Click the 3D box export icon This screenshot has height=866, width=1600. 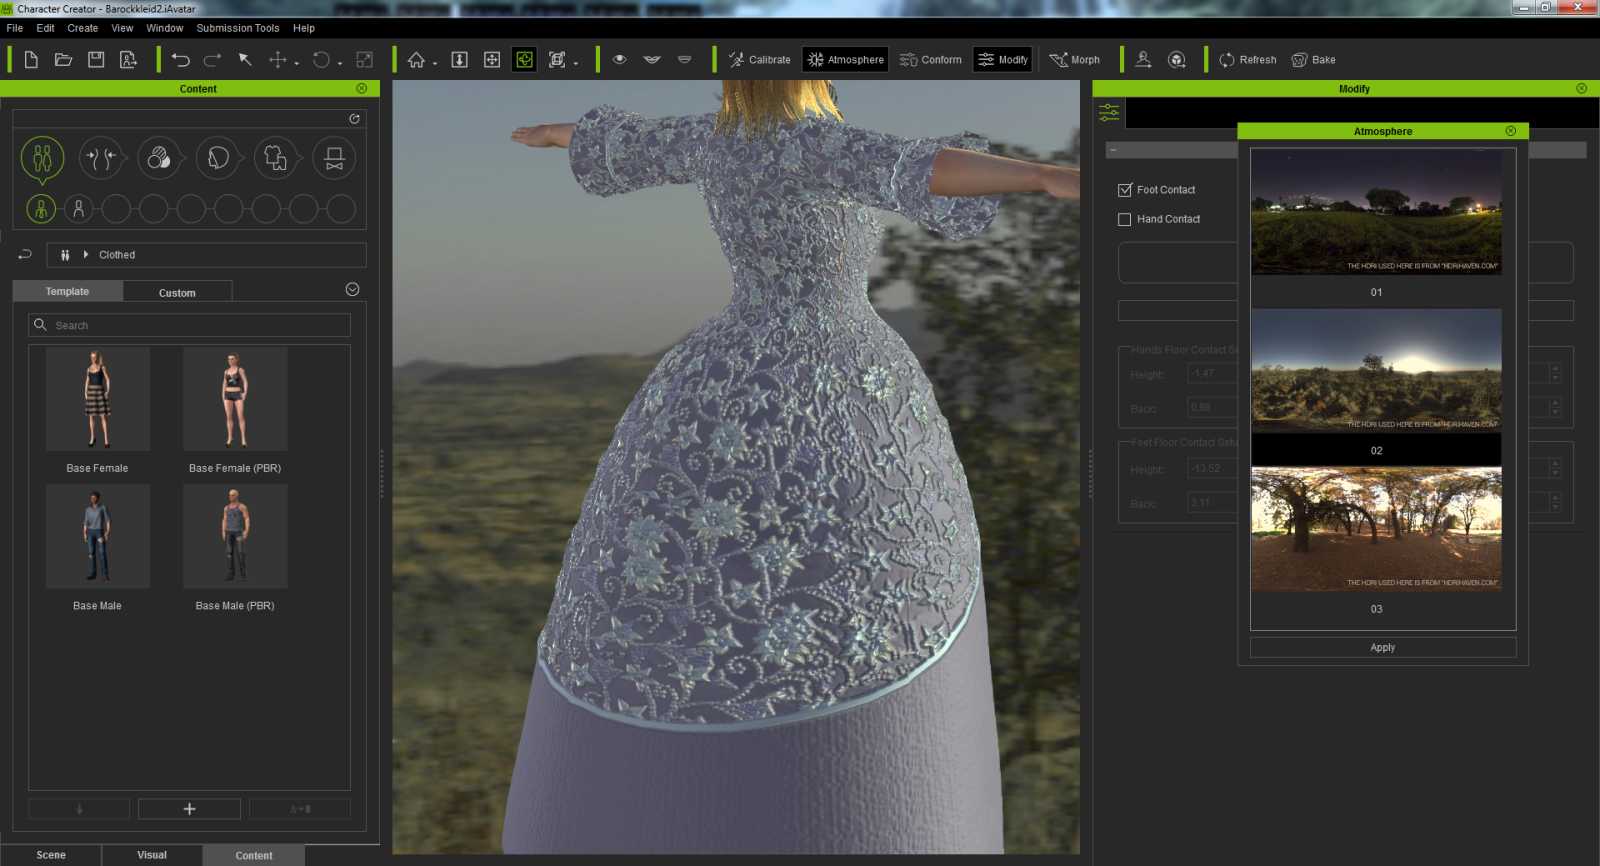pyautogui.click(x=1177, y=60)
